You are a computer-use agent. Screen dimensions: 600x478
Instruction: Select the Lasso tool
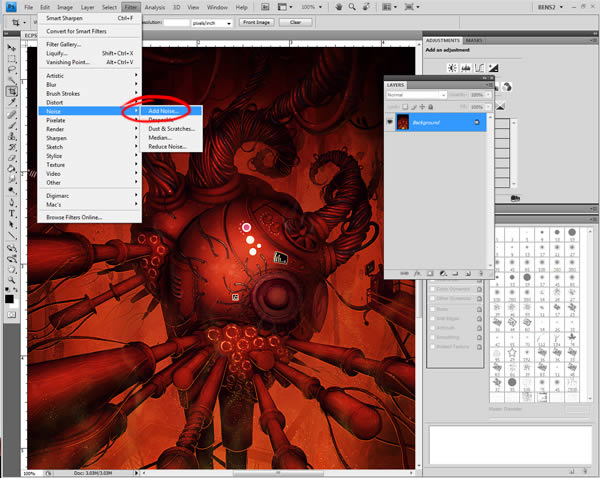pyautogui.click(x=12, y=70)
